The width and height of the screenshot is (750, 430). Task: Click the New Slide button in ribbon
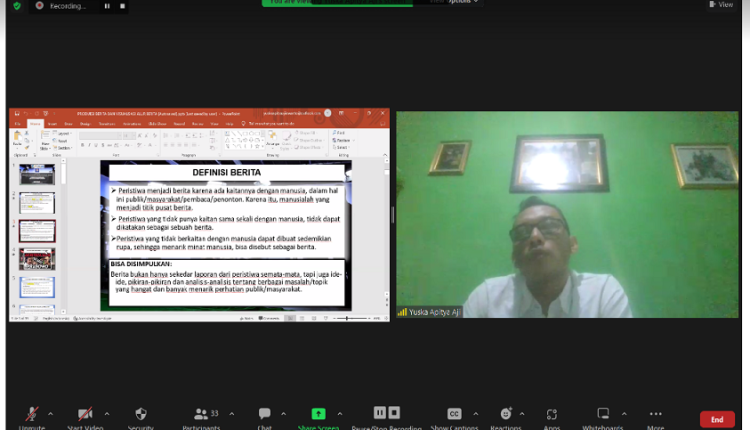pos(45,140)
